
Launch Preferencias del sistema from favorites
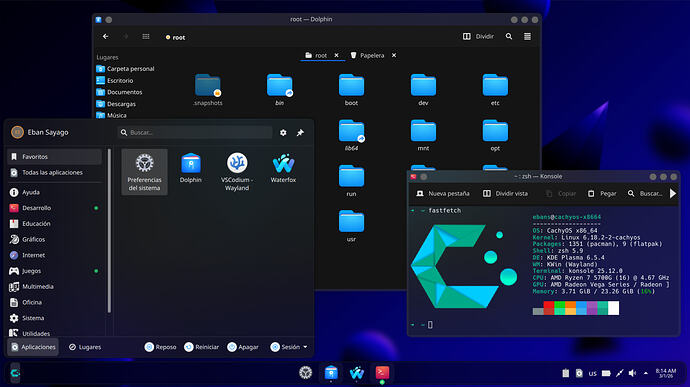(x=144, y=172)
